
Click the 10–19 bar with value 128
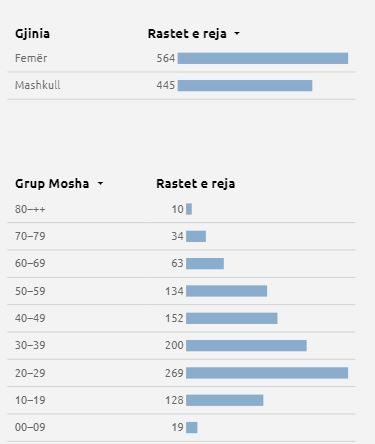pyautogui.click(x=225, y=400)
